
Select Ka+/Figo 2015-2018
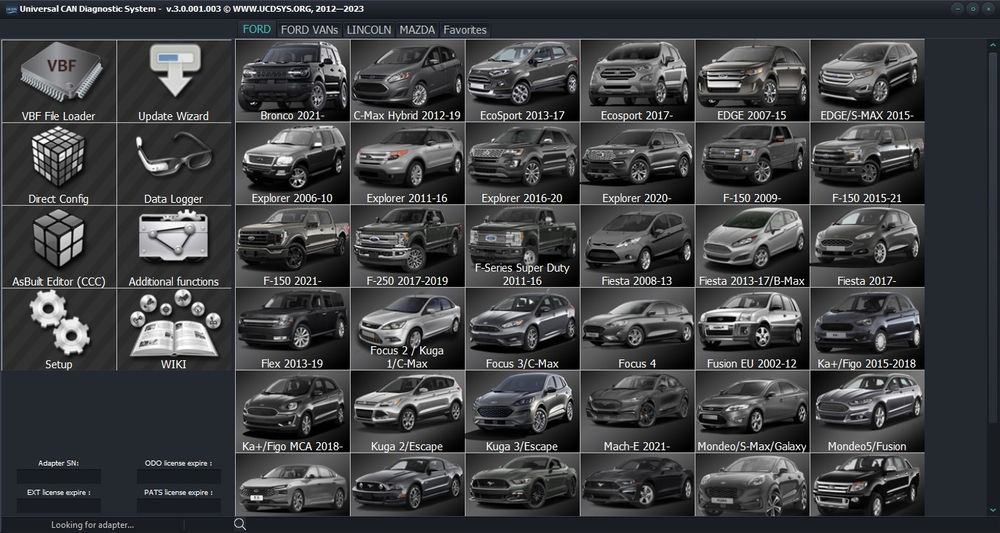867,329
